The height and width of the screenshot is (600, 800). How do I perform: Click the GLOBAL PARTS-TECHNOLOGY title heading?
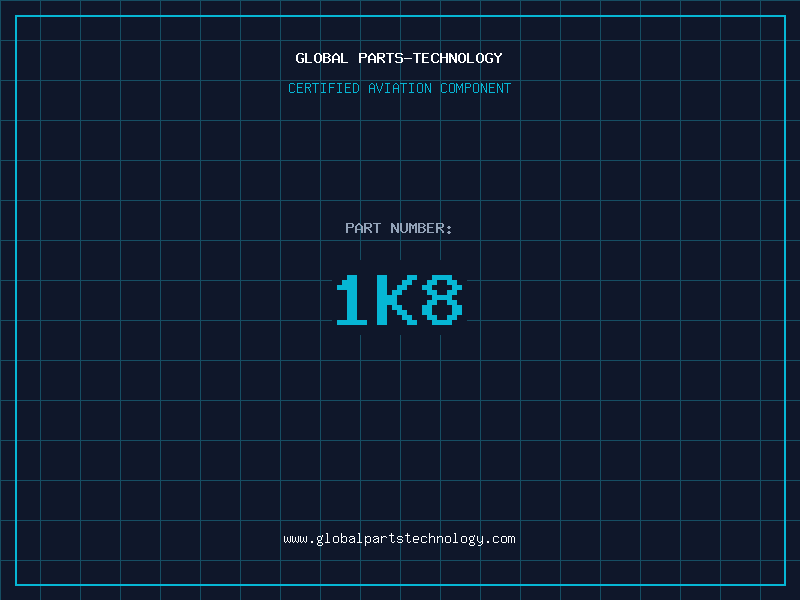pyautogui.click(x=399, y=58)
